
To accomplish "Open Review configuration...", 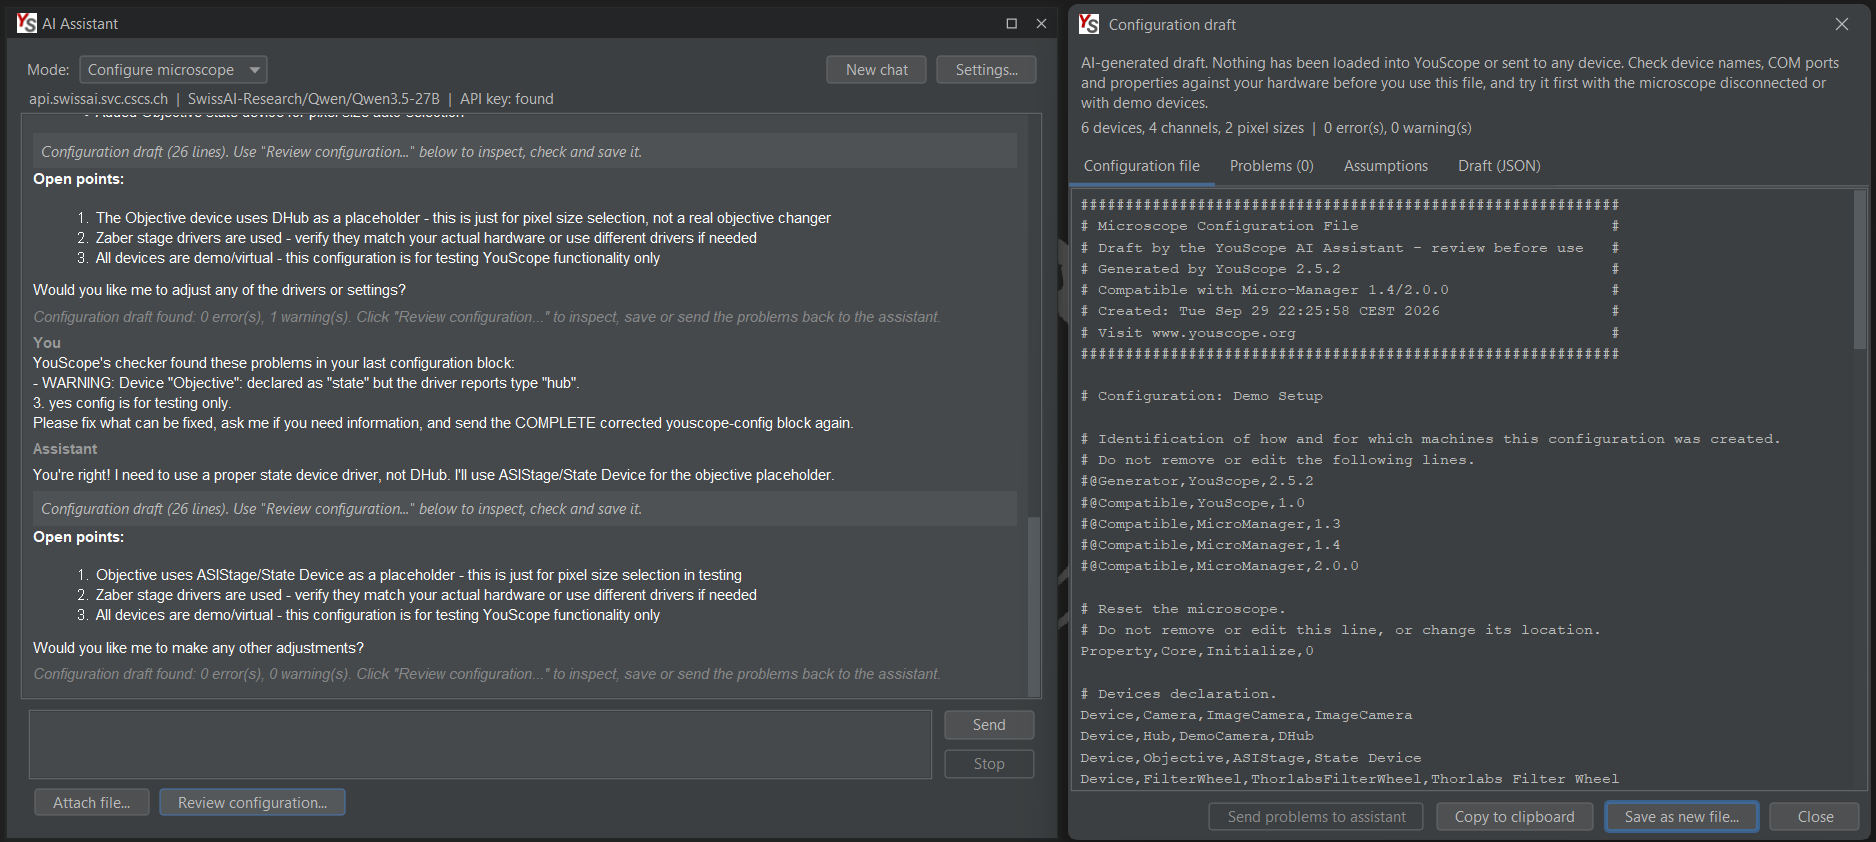I will coord(252,803).
